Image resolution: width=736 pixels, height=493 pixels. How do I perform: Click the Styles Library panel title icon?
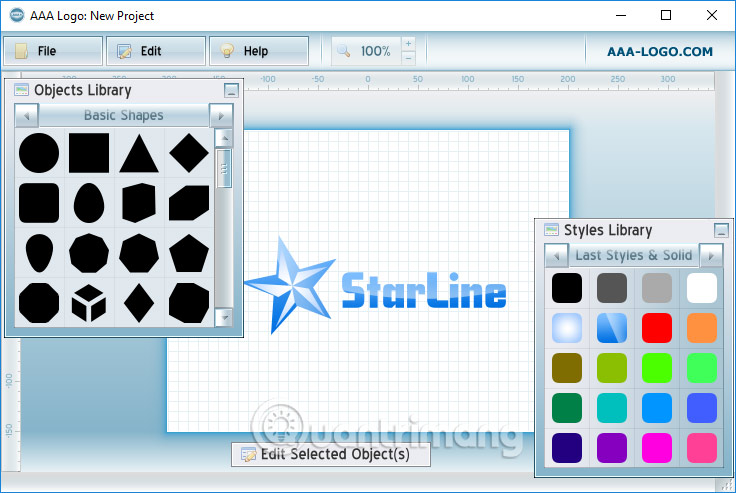click(551, 230)
